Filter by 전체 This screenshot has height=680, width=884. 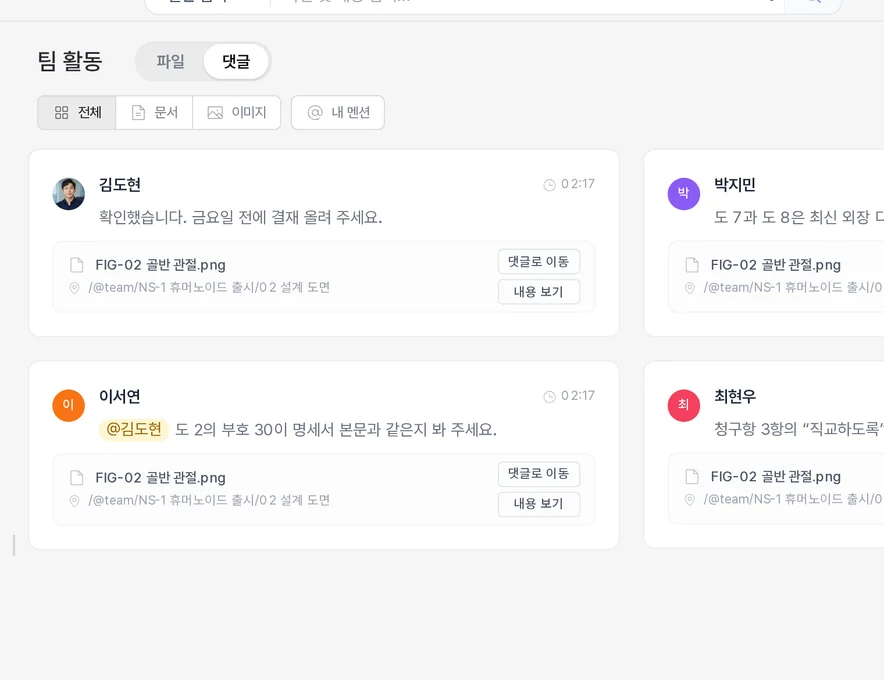click(x=77, y=113)
